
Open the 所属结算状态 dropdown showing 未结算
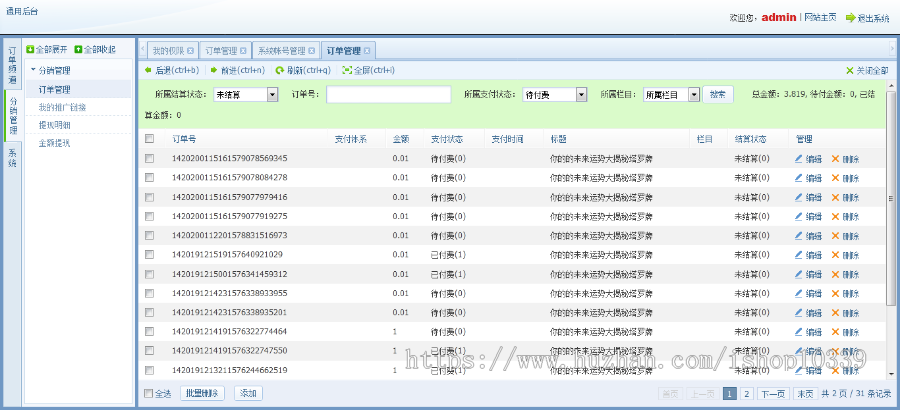pos(246,95)
